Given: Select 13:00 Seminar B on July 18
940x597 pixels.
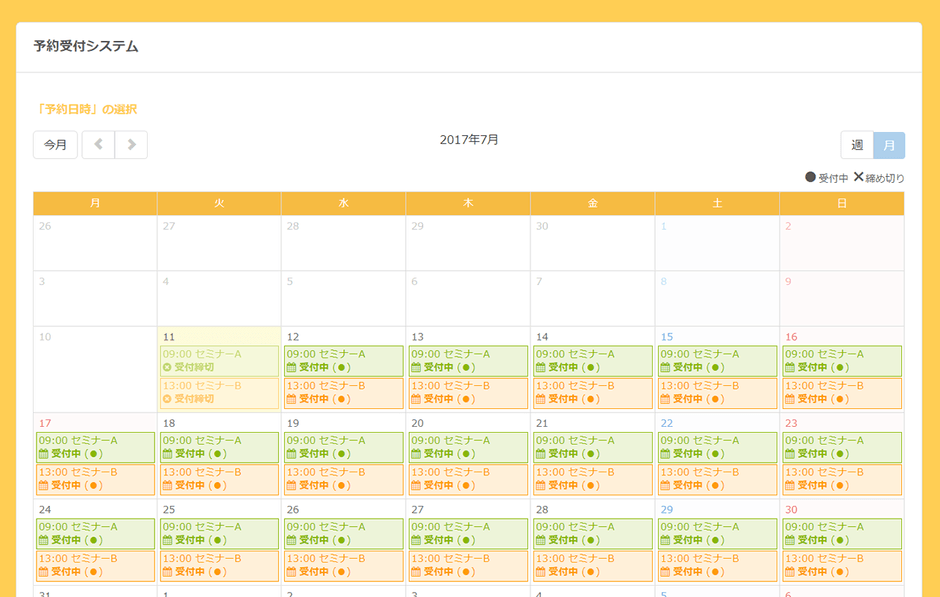Looking at the screenshot, I should click(219, 479).
